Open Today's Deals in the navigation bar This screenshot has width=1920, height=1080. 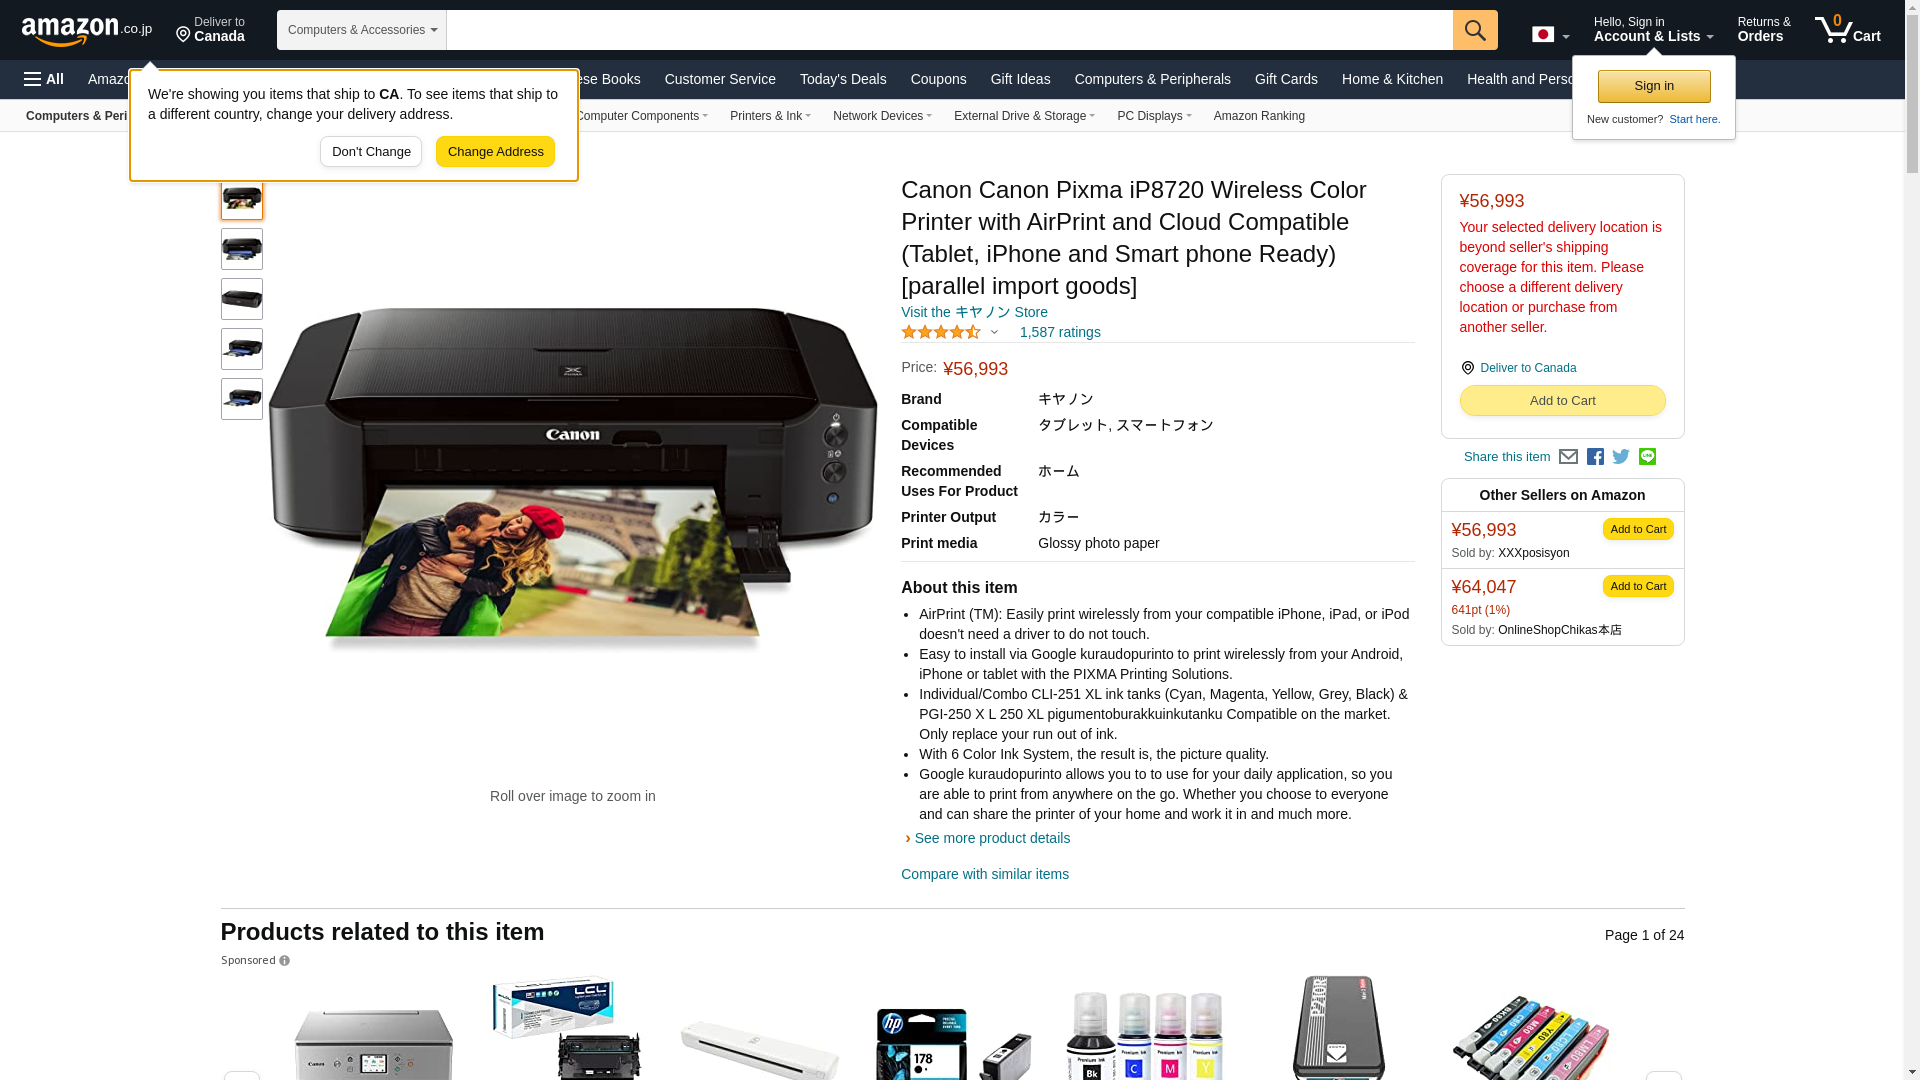pos(843,79)
